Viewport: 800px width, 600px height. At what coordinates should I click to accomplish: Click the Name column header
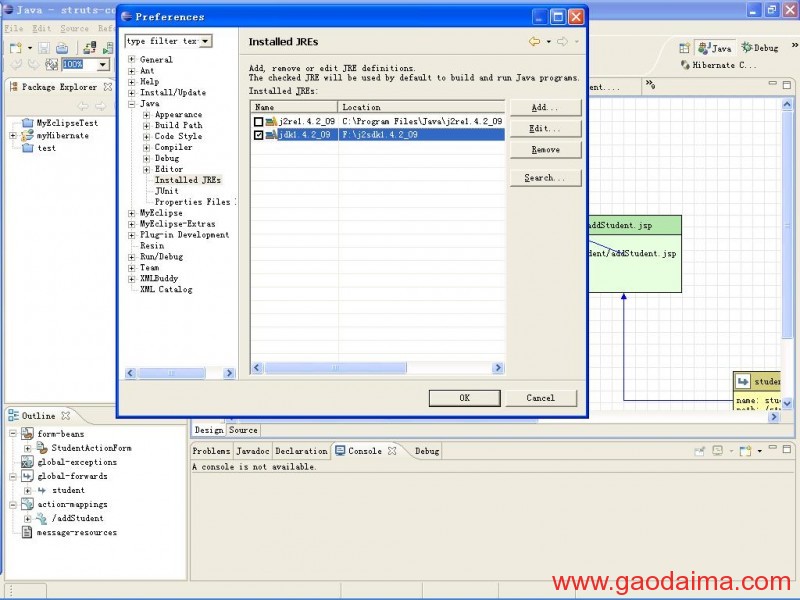click(294, 107)
